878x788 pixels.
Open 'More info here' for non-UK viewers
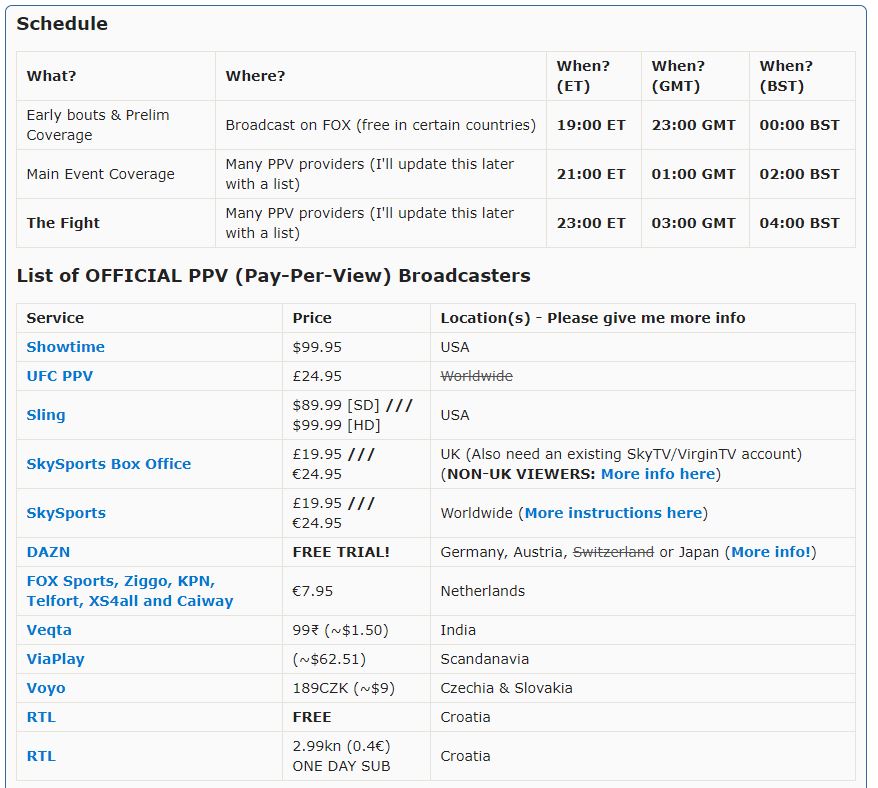tap(658, 474)
